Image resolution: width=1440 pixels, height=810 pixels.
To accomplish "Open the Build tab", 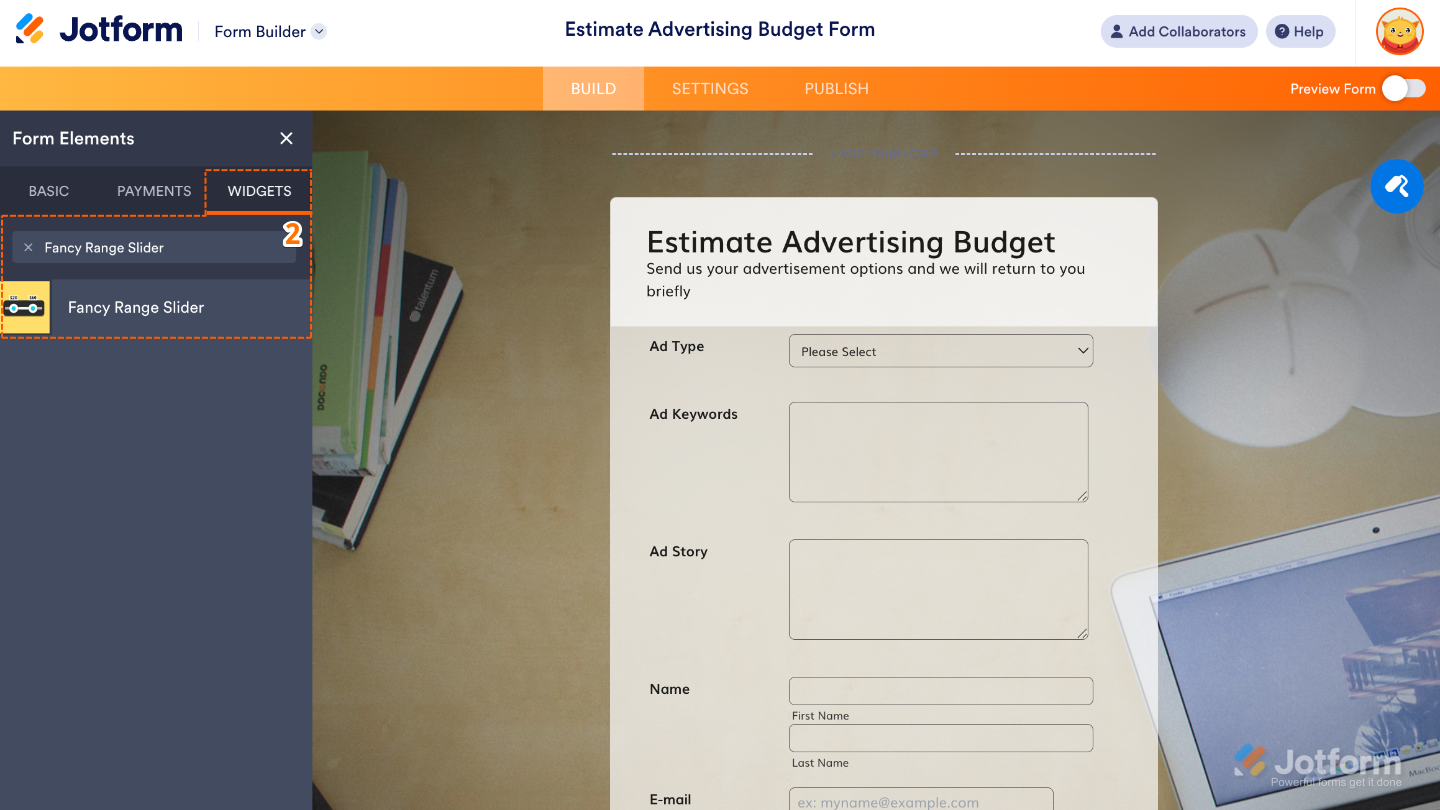I will click(593, 89).
